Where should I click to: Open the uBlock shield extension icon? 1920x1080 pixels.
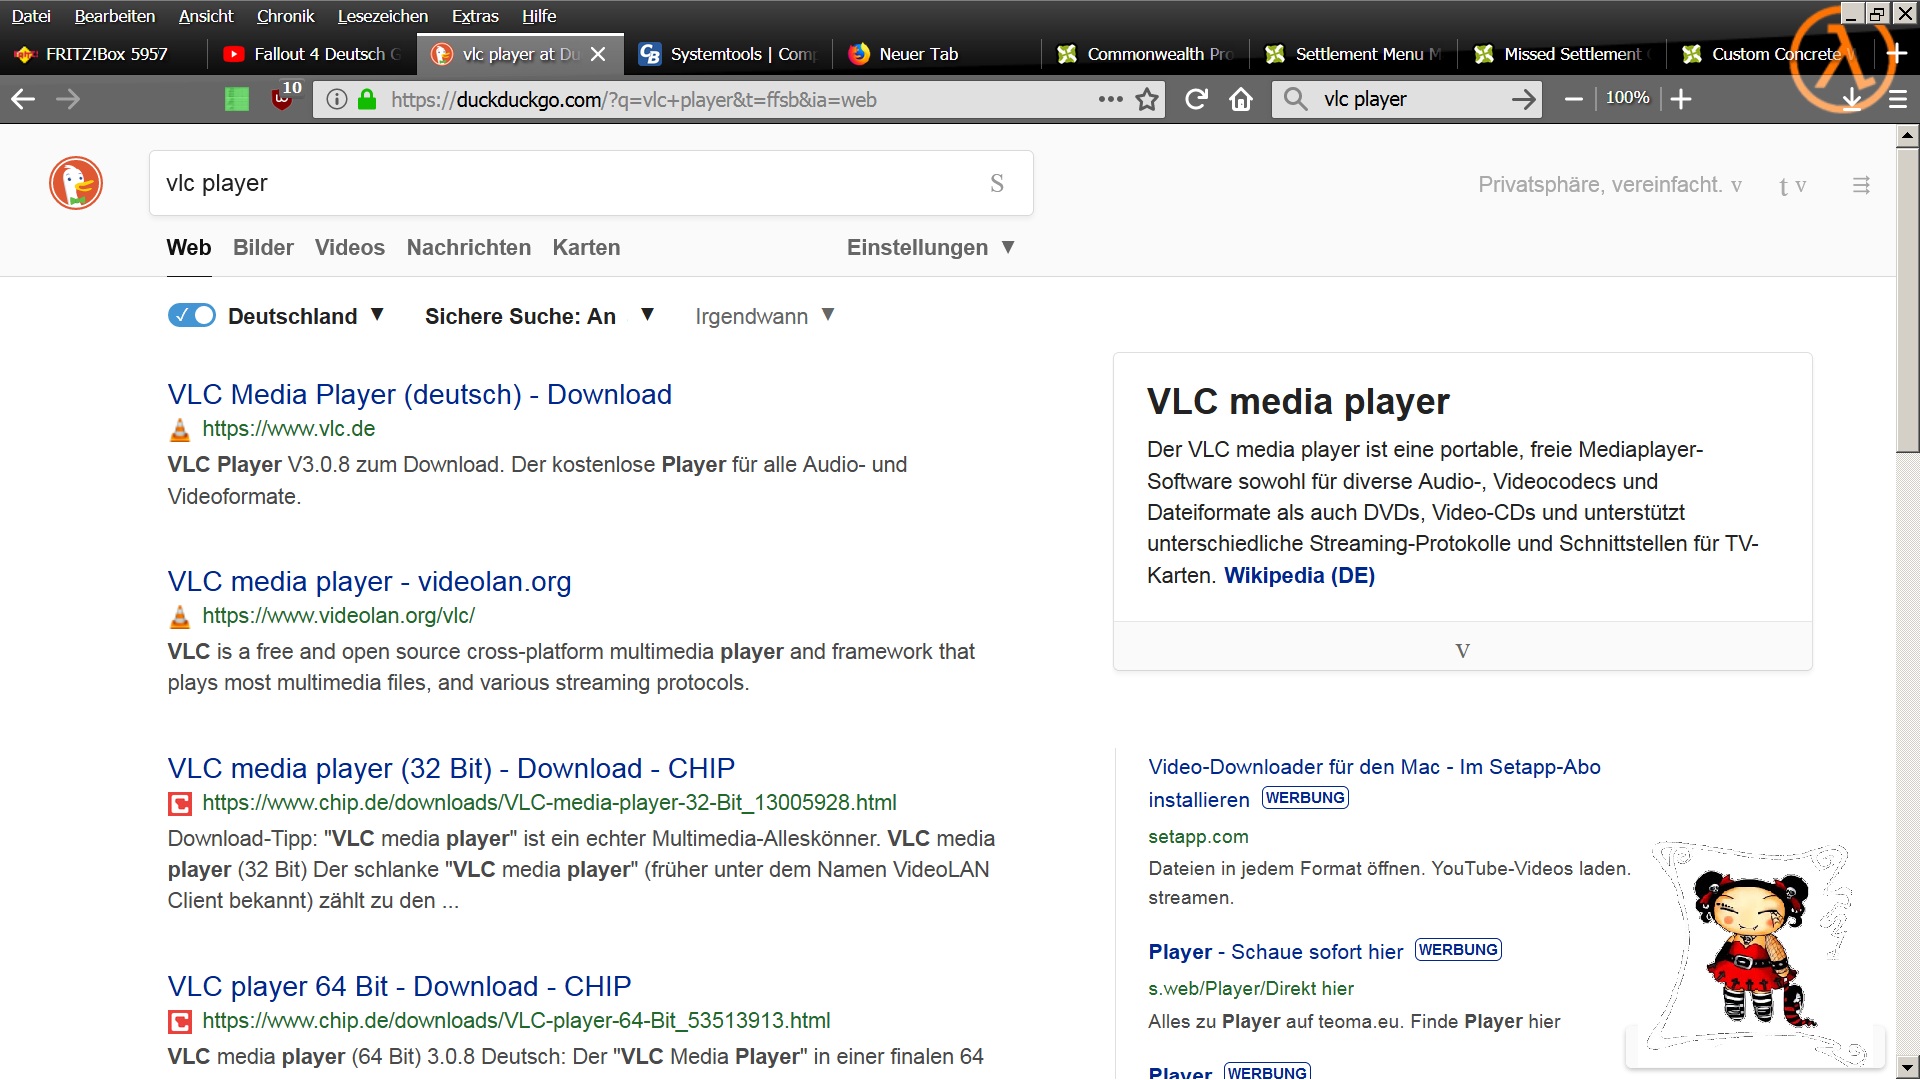(x=283, y=99)
